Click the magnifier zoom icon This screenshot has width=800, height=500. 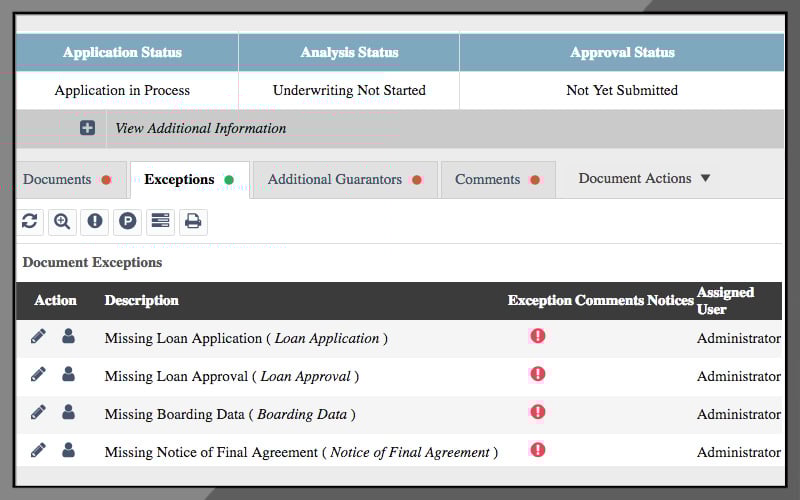click(x=62, y=221)
